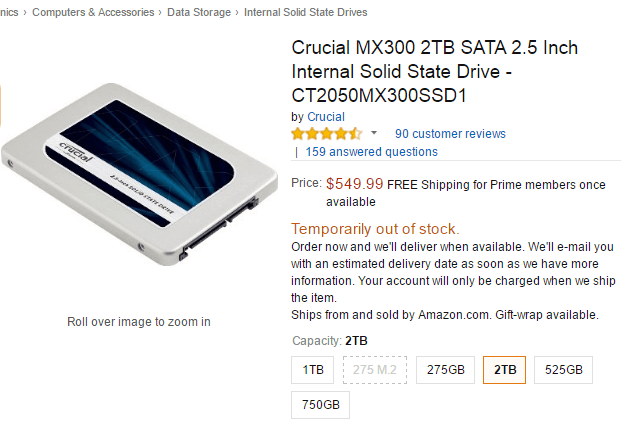Choose the 525GB capacity option

click(x=563, y=370)
